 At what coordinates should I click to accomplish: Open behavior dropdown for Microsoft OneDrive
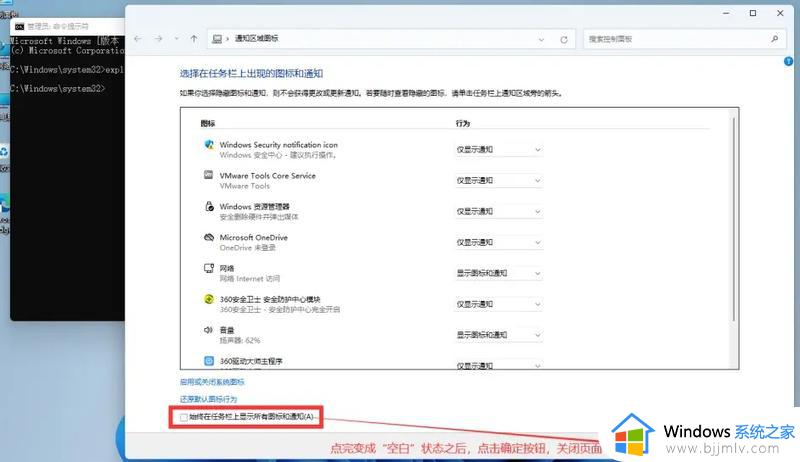click(498, 242)
